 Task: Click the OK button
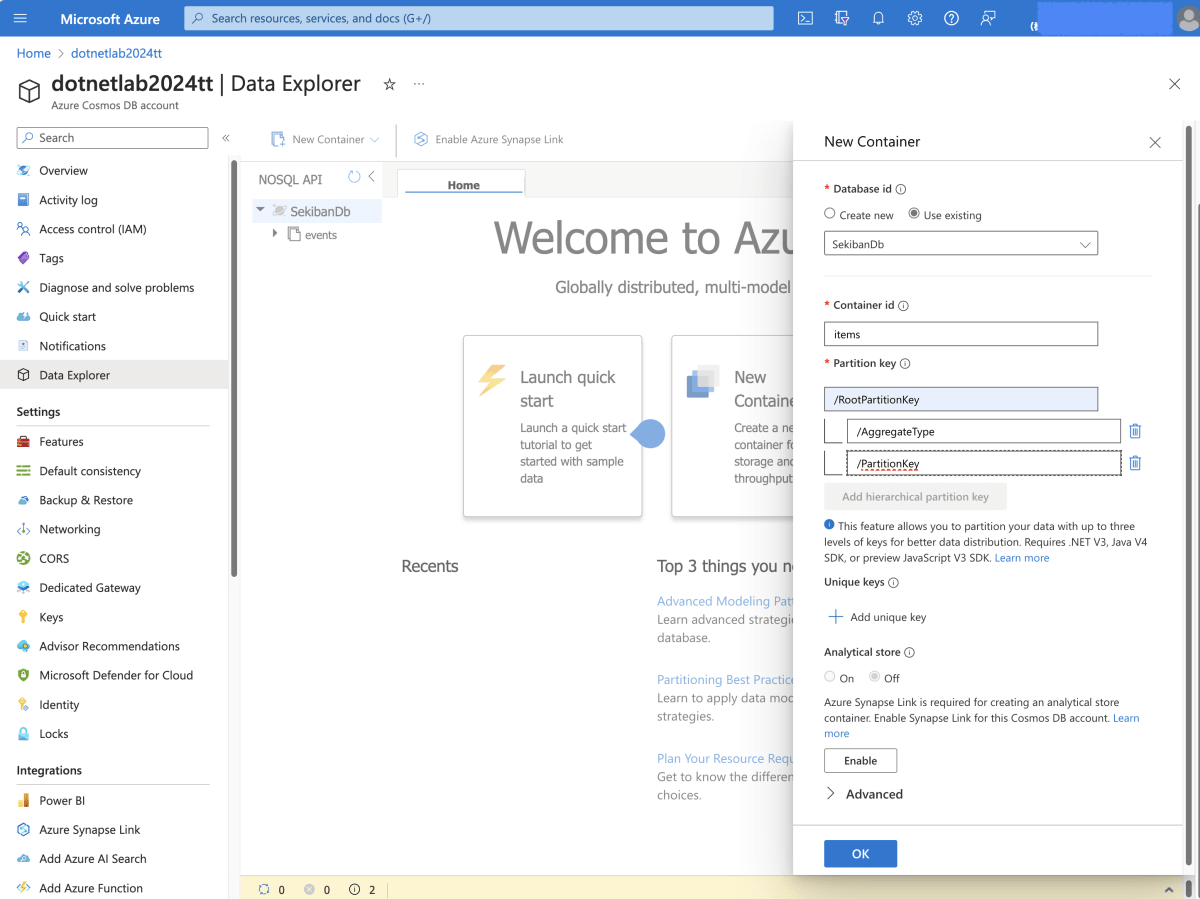click(860, 853)
